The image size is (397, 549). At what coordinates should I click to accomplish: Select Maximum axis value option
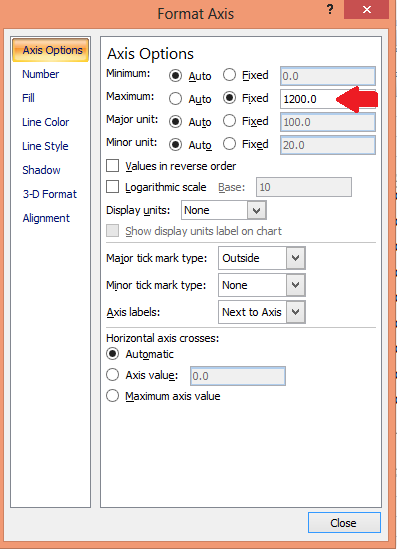(x=112, y=396)
